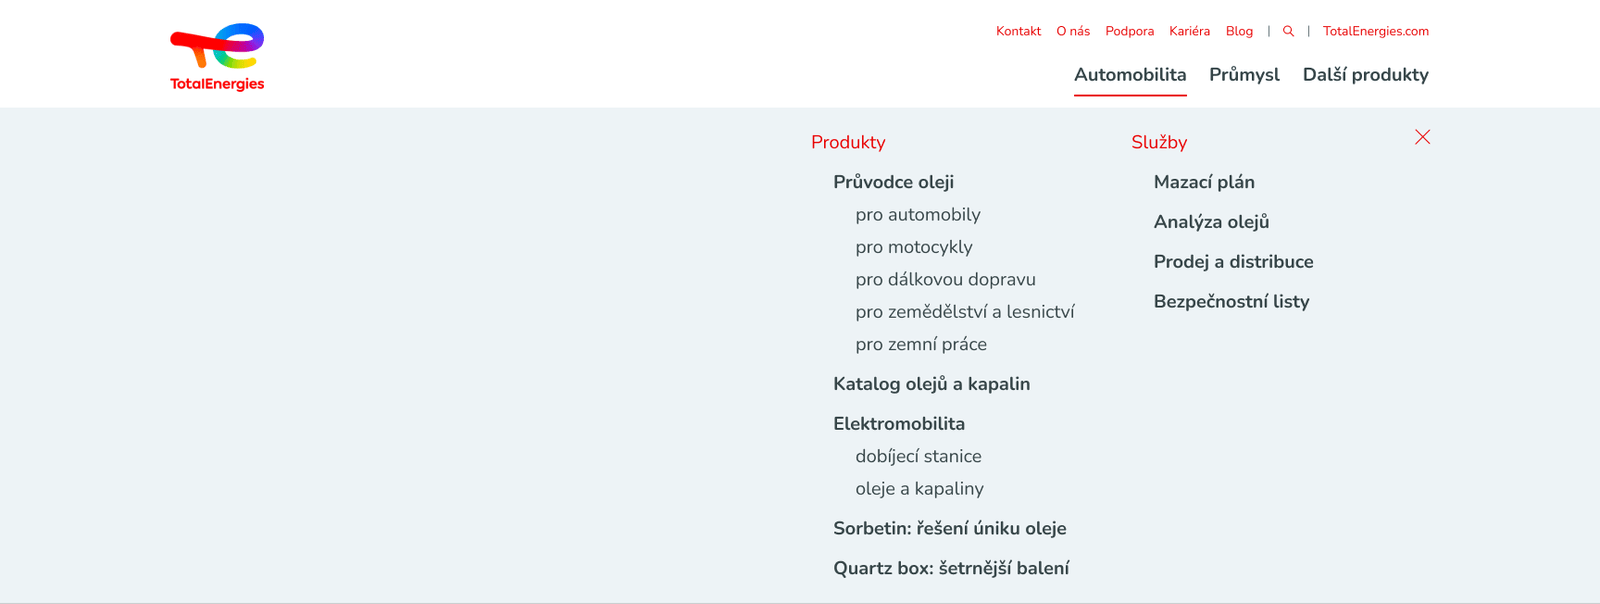Choose pro automobily under Průvodce oleji
Image resolution: width=1600 pixels, height=604 pixels.
917,214
